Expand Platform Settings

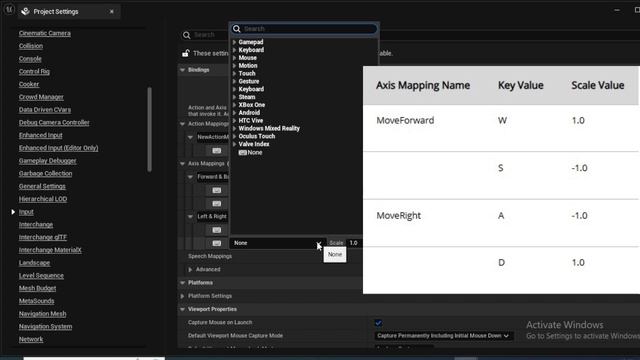(x=182, y=296)
